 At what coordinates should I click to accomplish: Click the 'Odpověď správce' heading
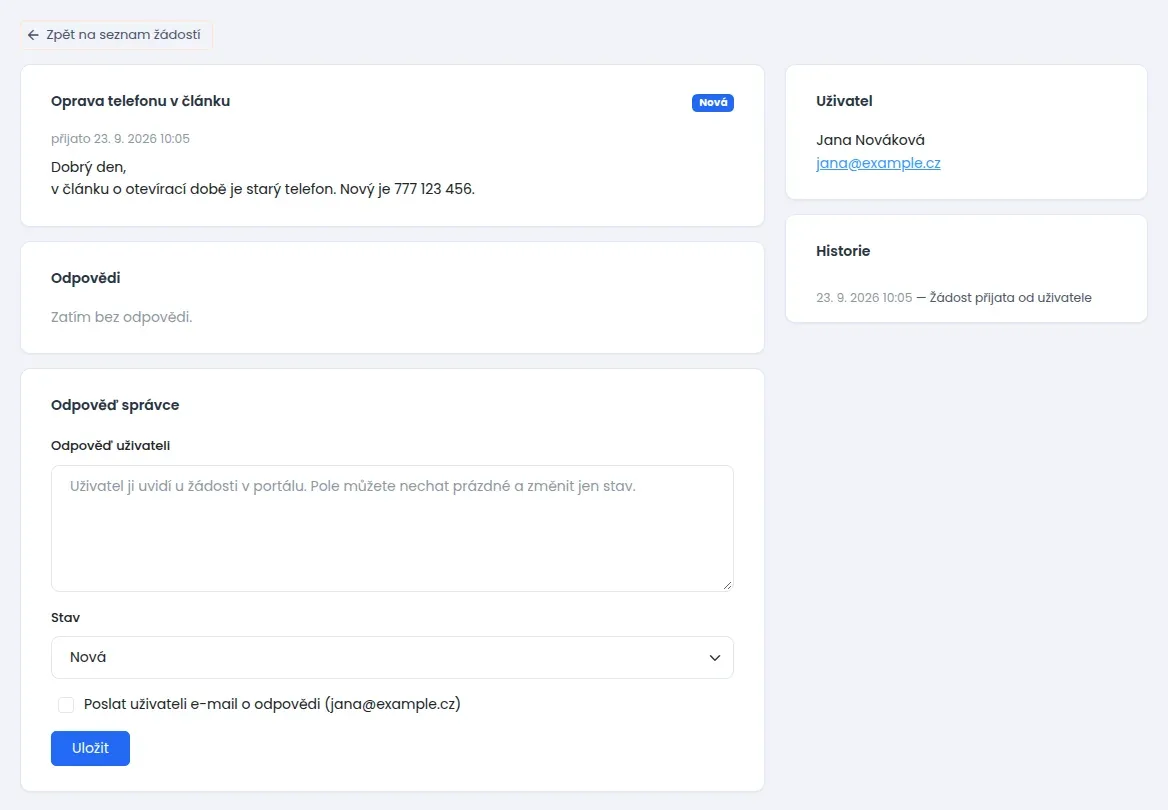pos(115,405)
